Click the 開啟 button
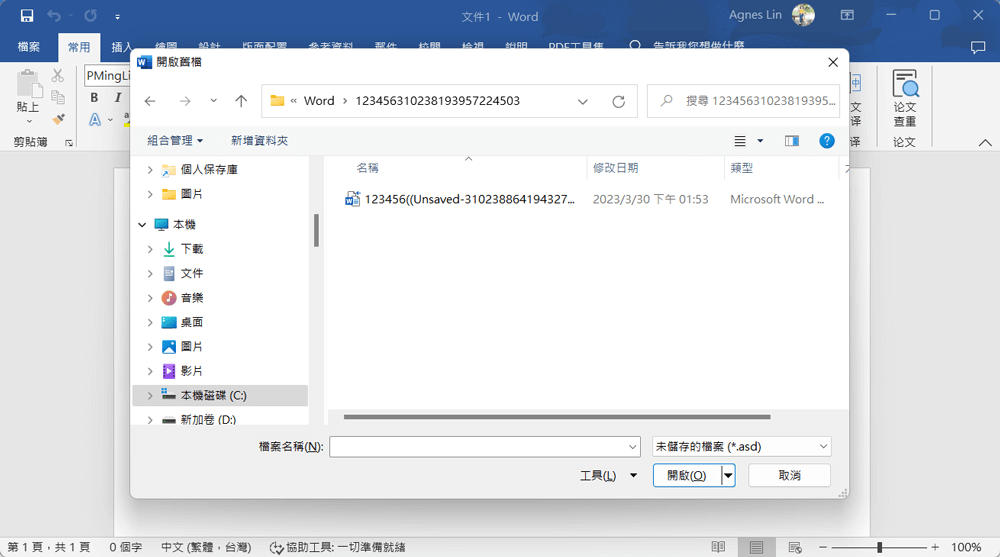Image resolution: width=1000 pixels, height=557 pixels. (687, 475)
